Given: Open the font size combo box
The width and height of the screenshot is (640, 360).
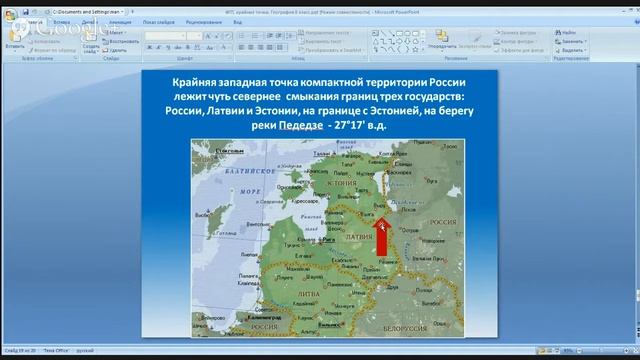Looking at the screenshot, I should click(194, 36).
